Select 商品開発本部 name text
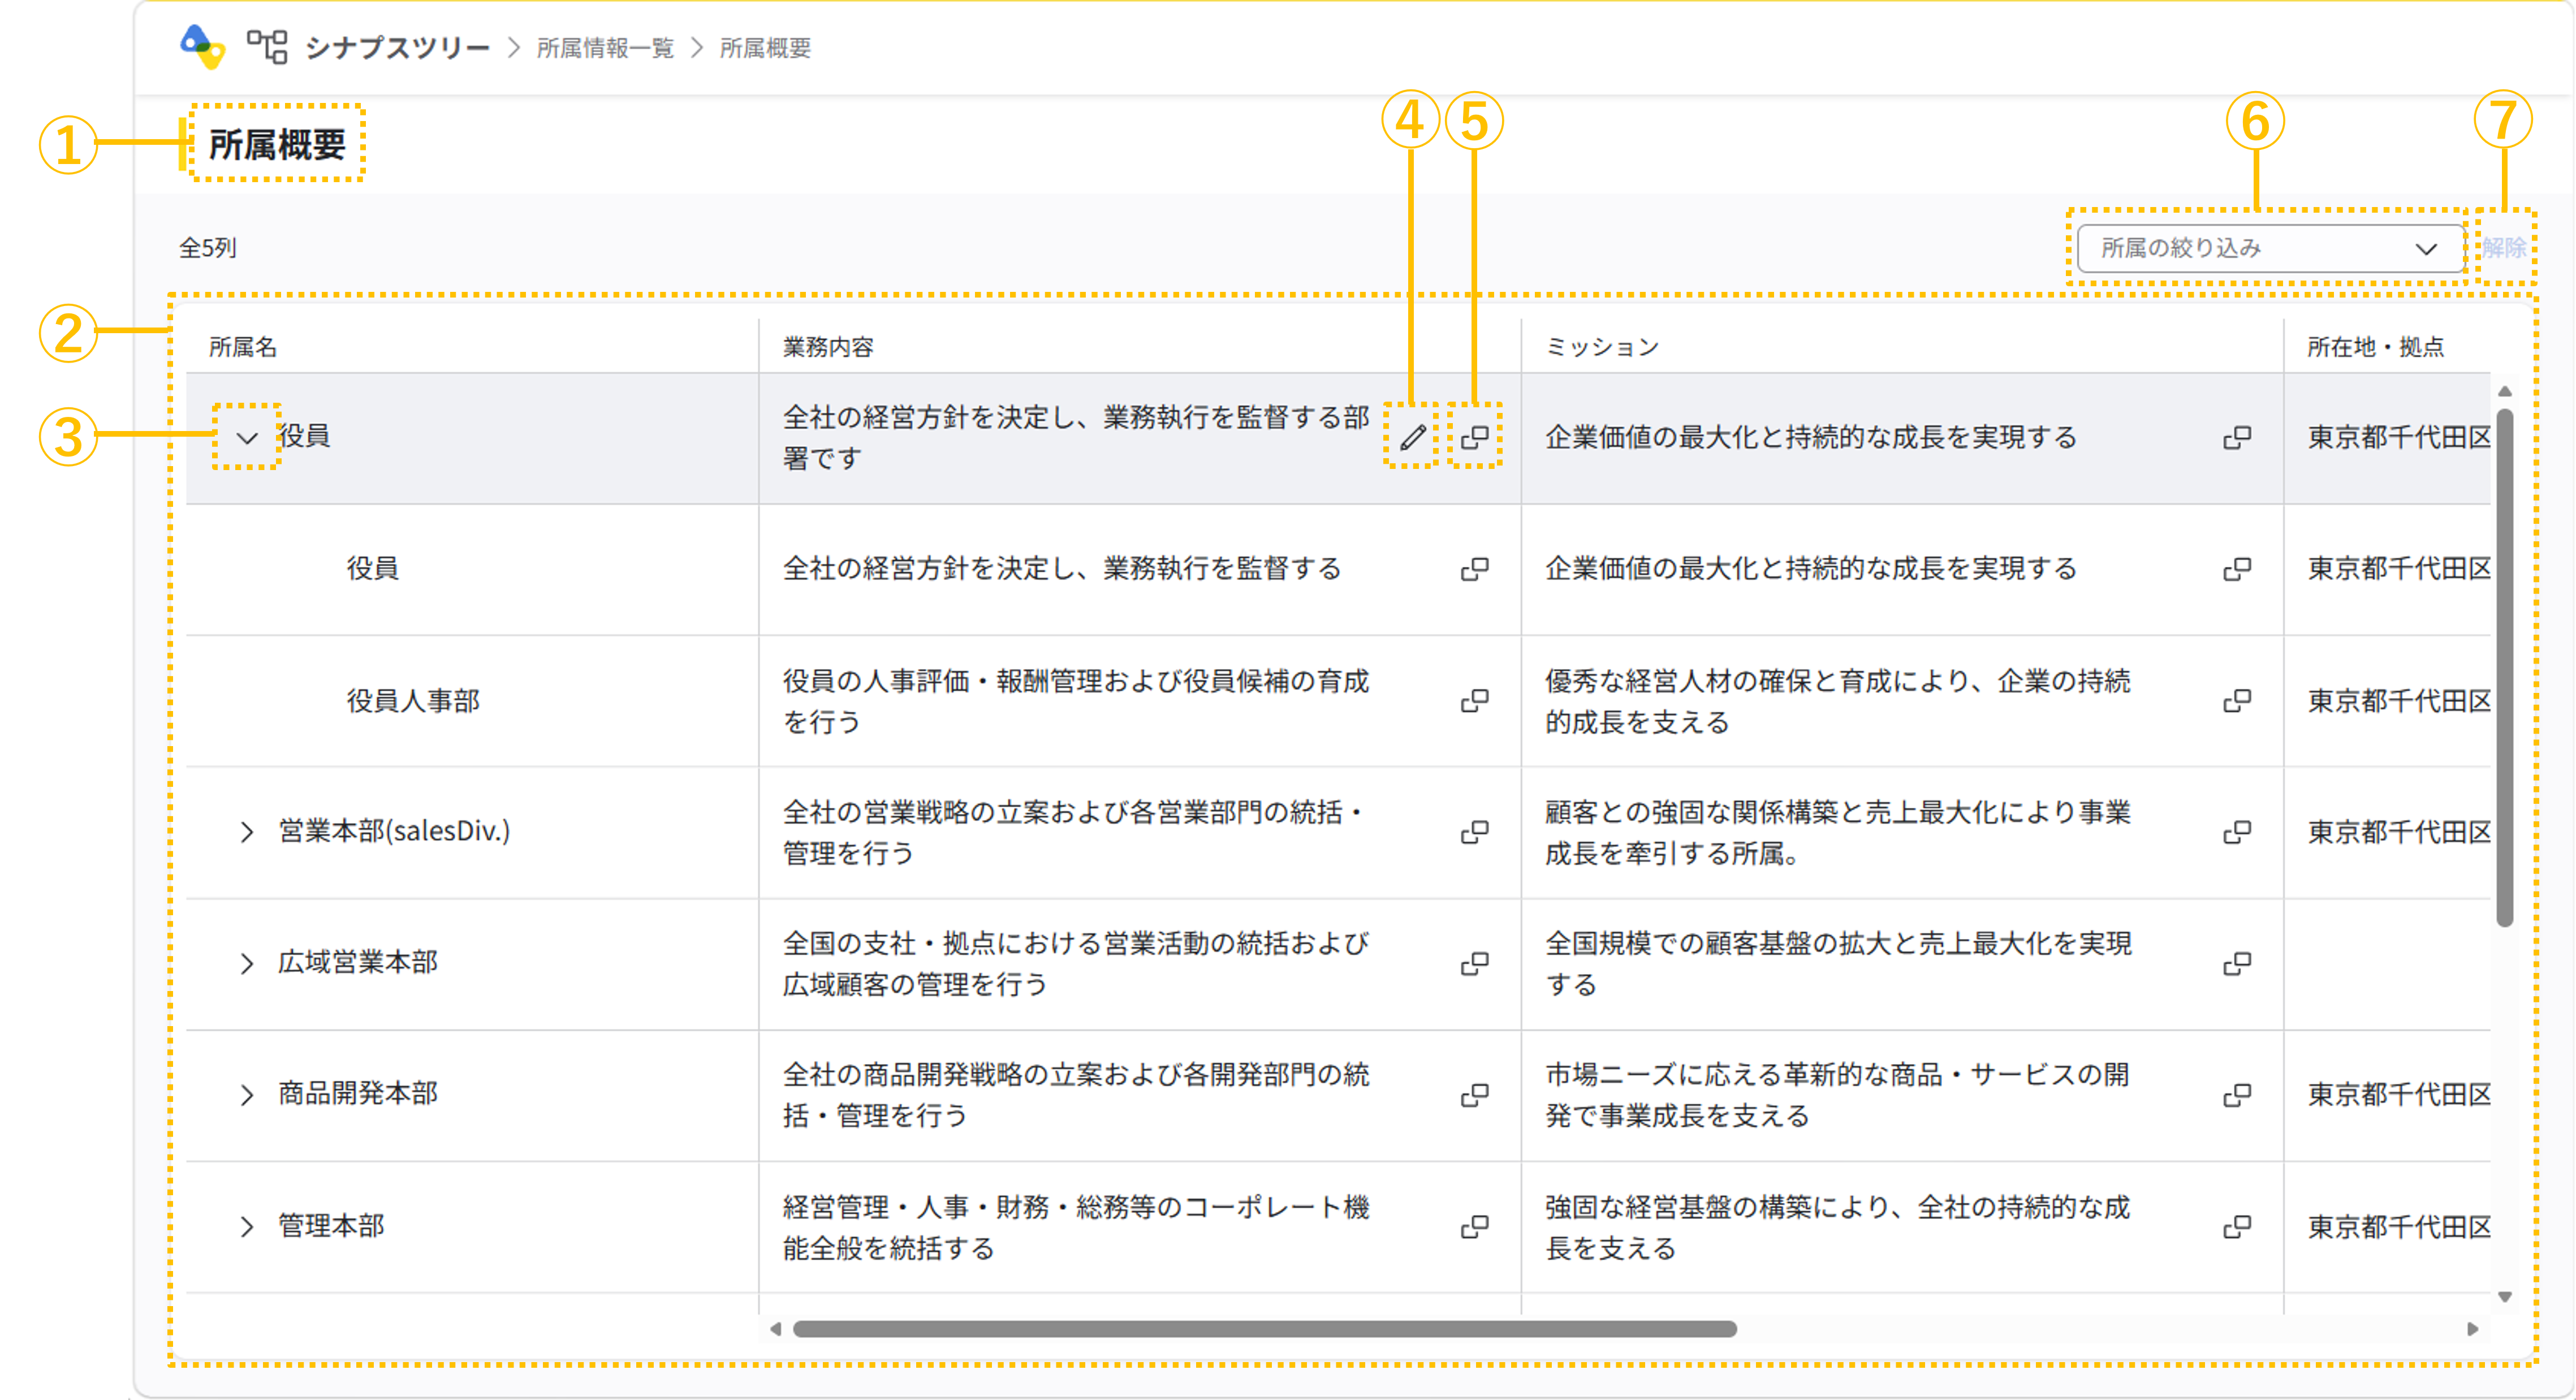The height and width of the screenshot is (1400, 2576). pyautogui.click(x=358, y=1094)
